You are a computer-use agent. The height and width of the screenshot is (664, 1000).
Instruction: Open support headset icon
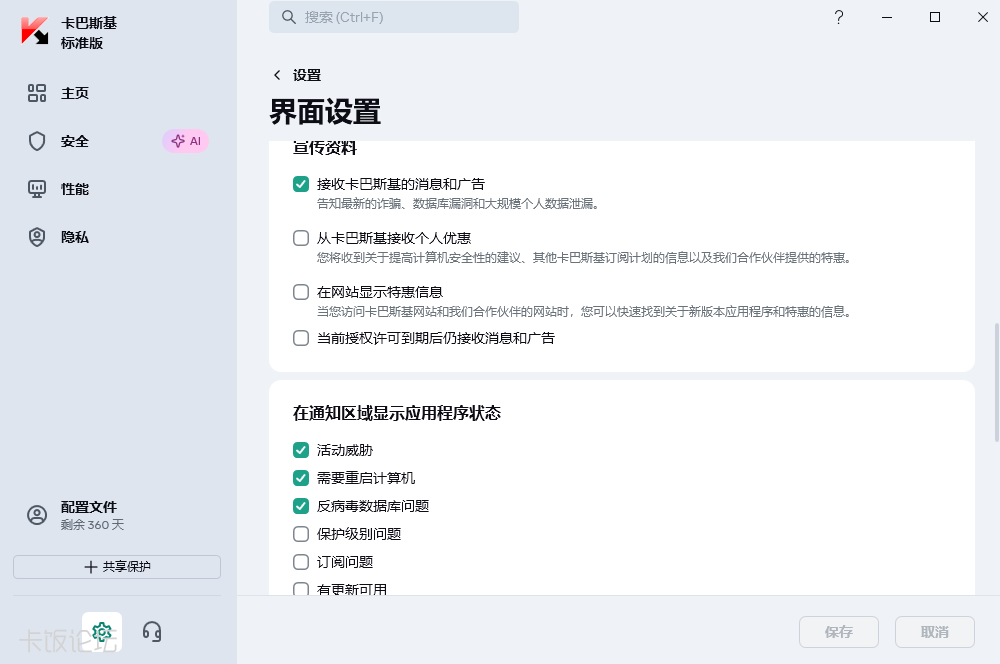click(152, 632)
